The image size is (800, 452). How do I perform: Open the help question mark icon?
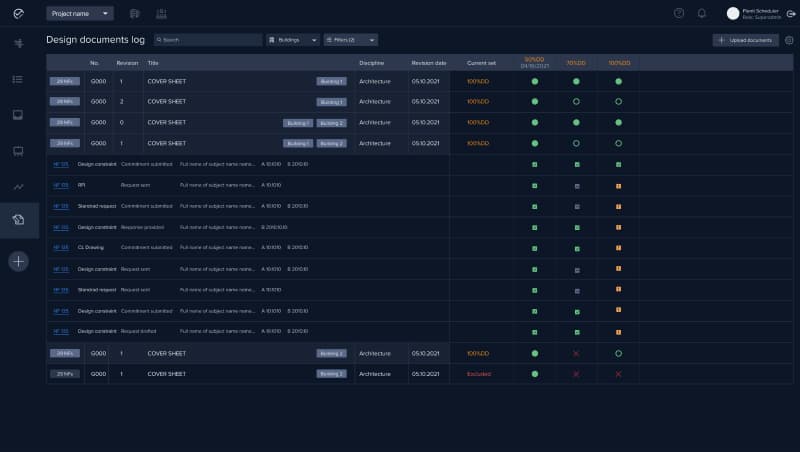coord(679,13)
